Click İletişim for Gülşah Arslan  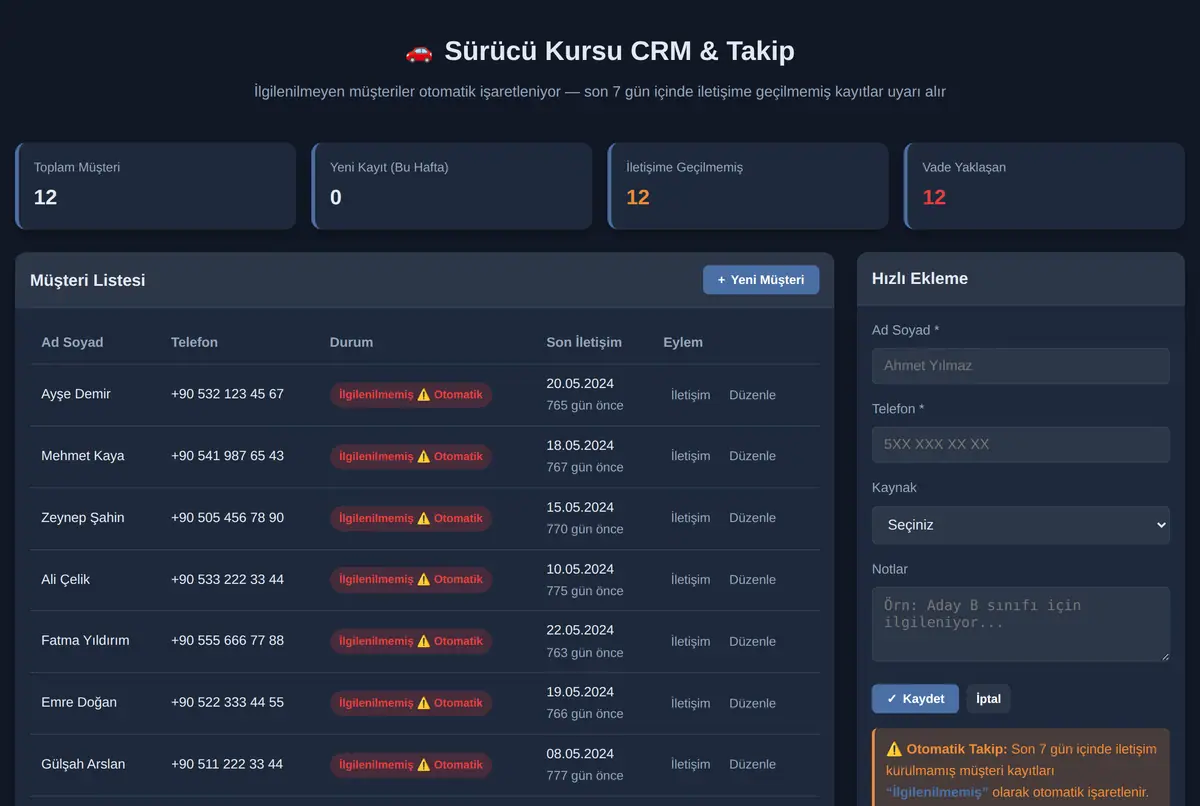click(690, 764)
